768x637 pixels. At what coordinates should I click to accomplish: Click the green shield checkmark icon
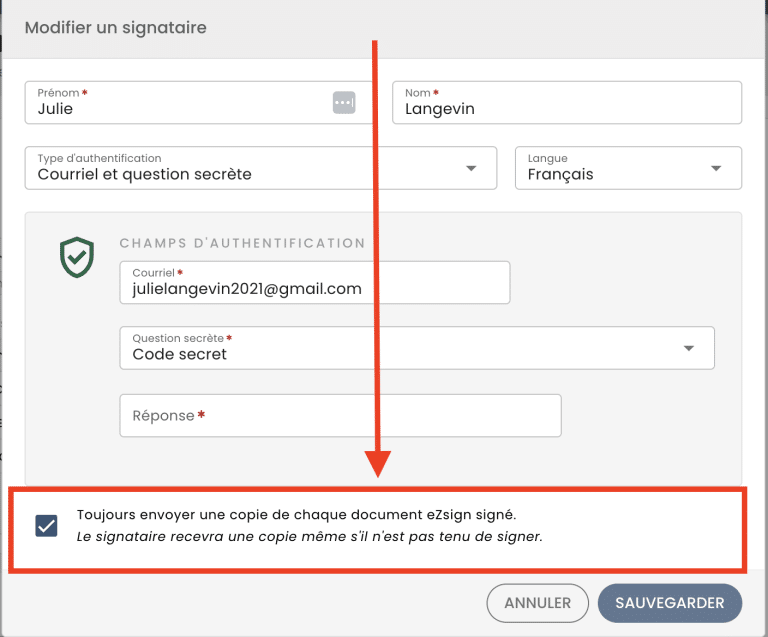(77, 257)
